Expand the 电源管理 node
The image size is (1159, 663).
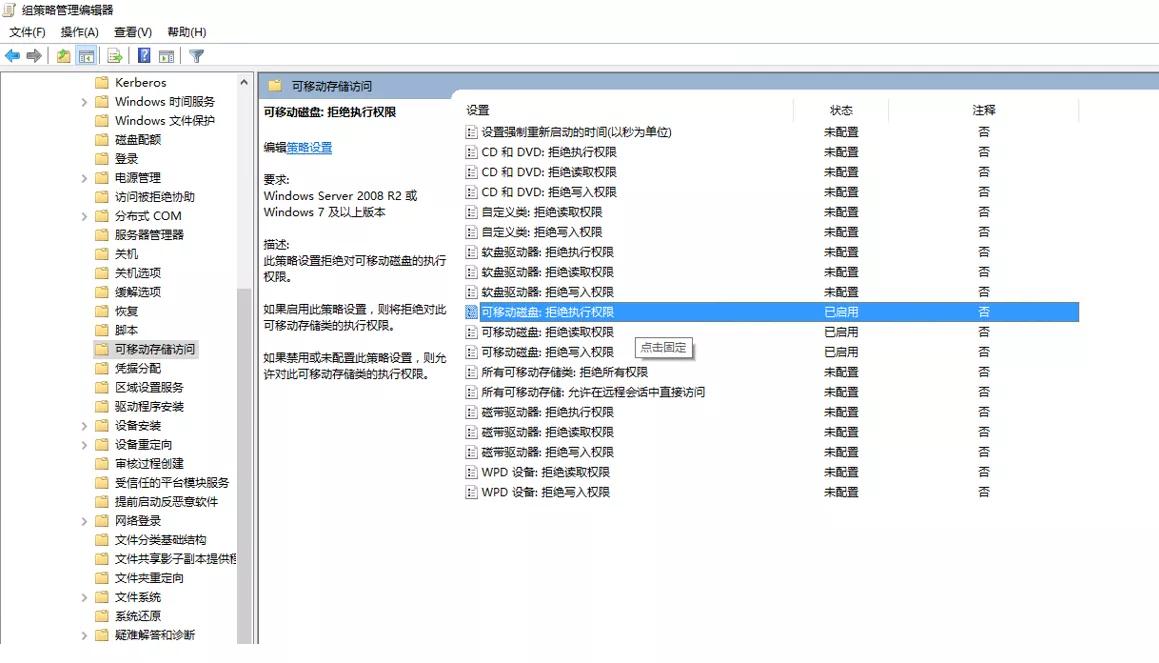(x=84, y=177)
